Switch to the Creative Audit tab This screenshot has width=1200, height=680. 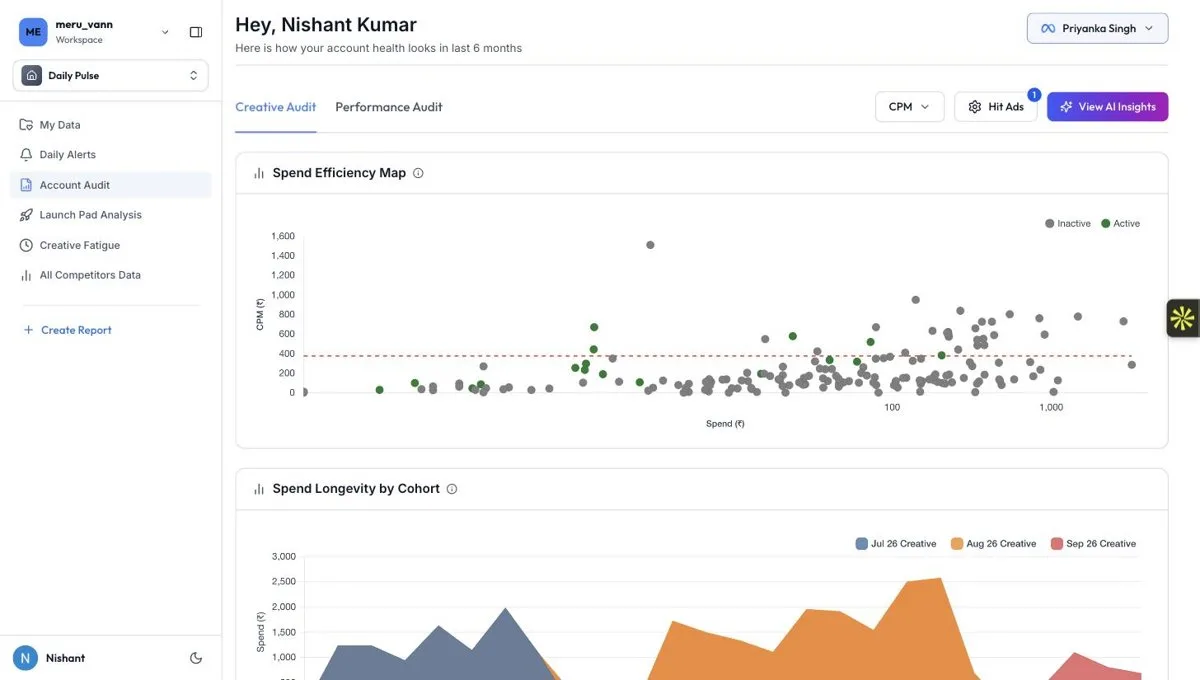(x=276, y=107)
